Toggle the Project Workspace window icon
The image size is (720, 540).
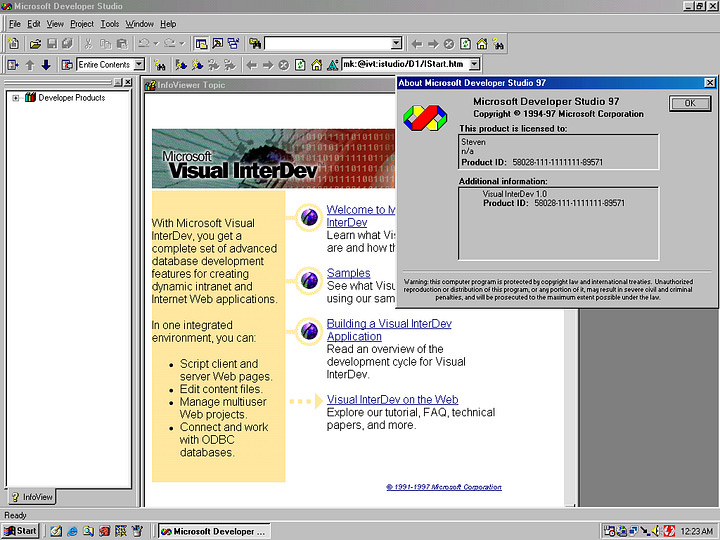click(x=201, y=44)
